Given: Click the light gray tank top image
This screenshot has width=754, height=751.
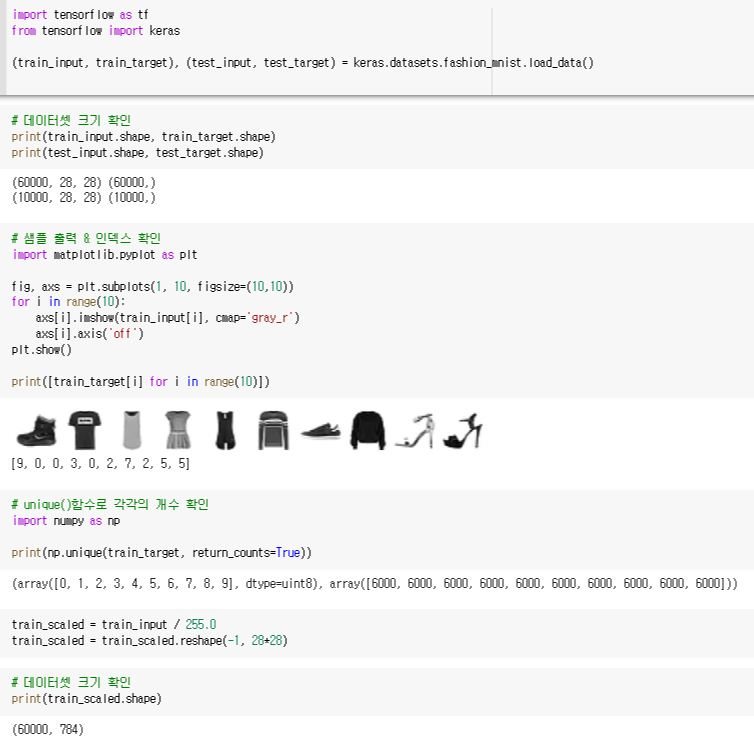Looking at the screenshot, I should point(132,430).
